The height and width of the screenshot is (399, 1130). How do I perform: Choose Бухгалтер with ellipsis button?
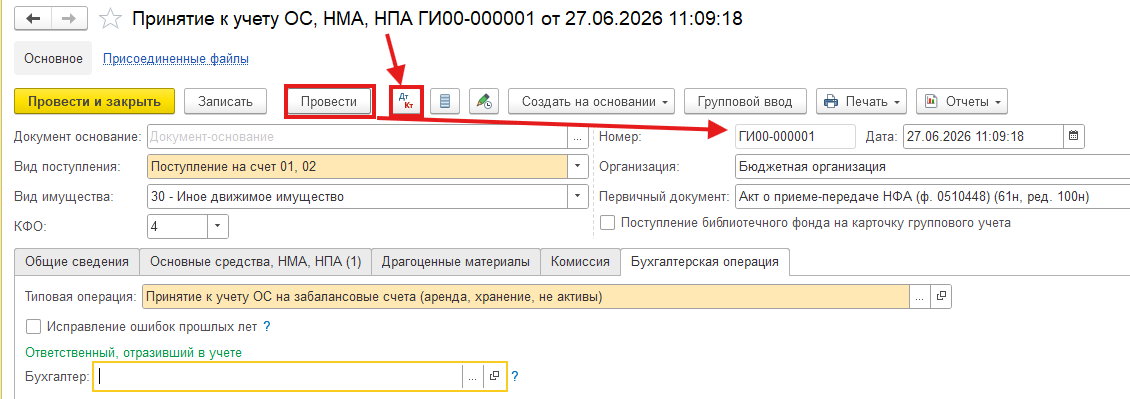click(473, 376)
